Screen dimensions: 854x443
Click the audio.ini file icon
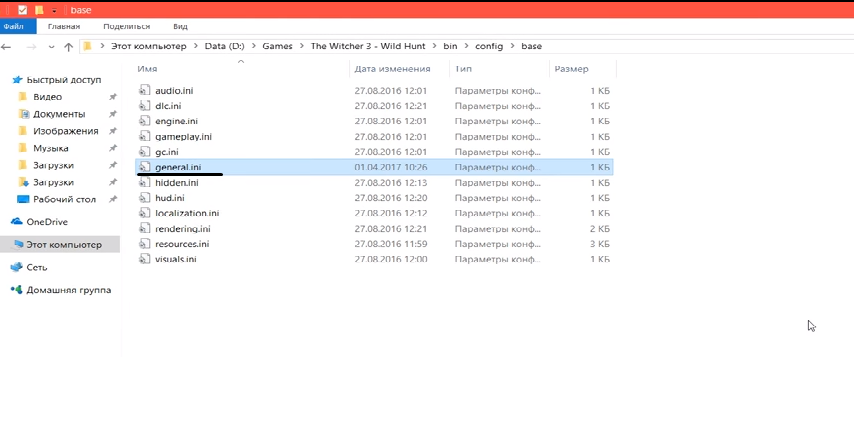click(144, 91)
